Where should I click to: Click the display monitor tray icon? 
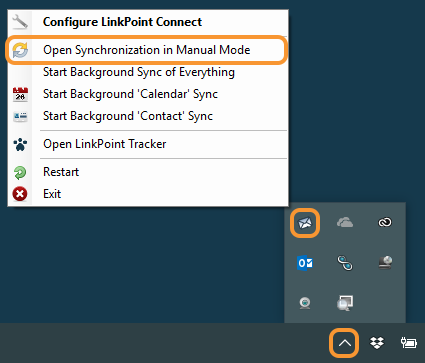[x=345, y=303]
